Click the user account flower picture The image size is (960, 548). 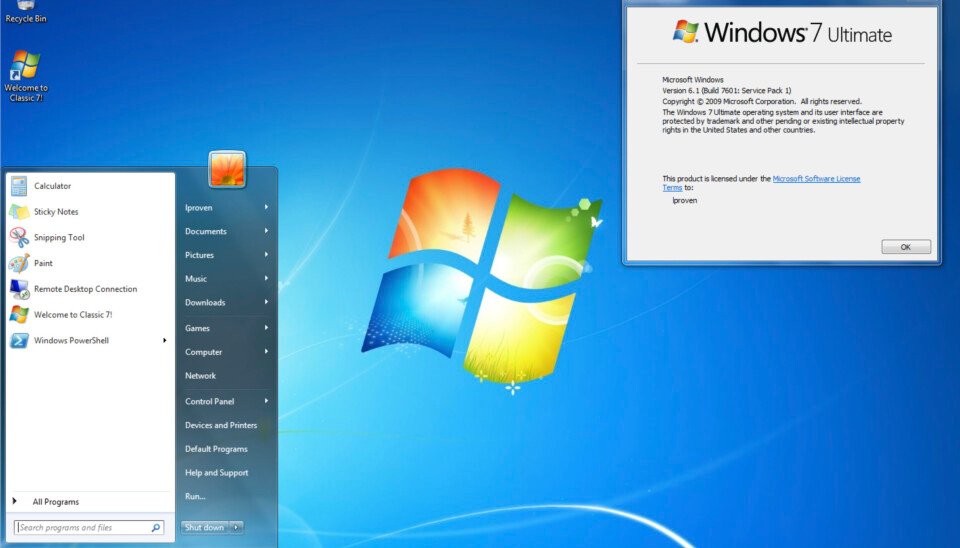[x=227, y=169]
